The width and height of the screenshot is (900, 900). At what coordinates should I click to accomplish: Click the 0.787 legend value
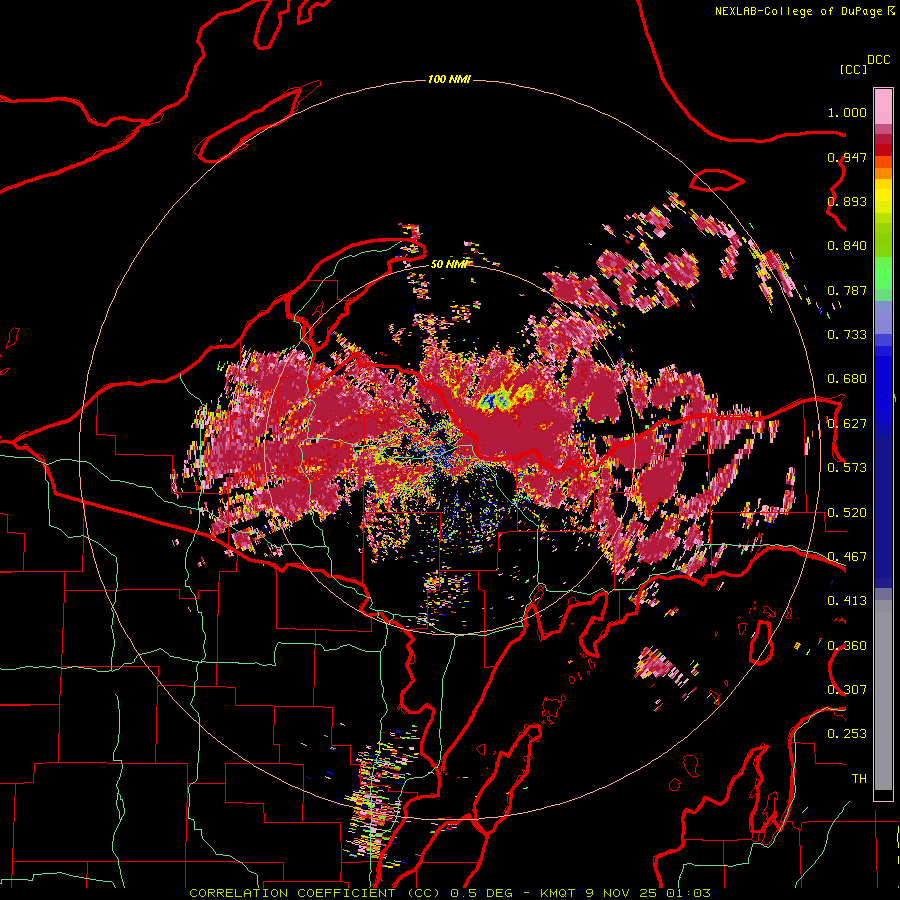[847, 290]
